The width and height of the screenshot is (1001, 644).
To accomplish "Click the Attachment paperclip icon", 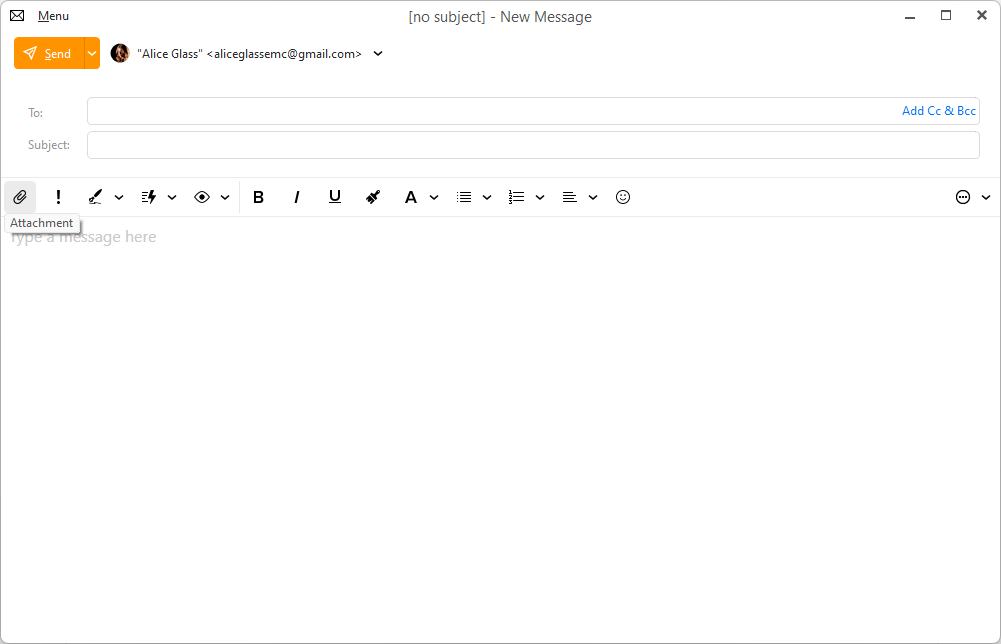I will point(20,197).
